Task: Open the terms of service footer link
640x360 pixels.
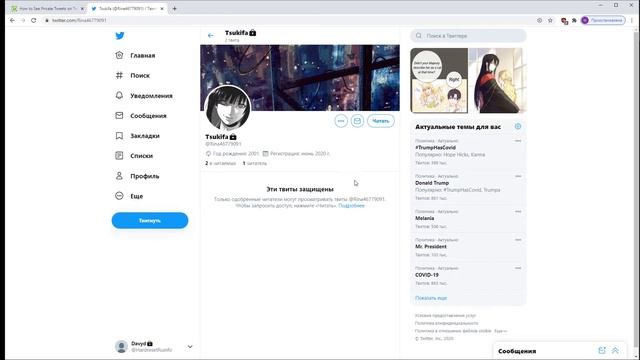Action: point(446,316)
